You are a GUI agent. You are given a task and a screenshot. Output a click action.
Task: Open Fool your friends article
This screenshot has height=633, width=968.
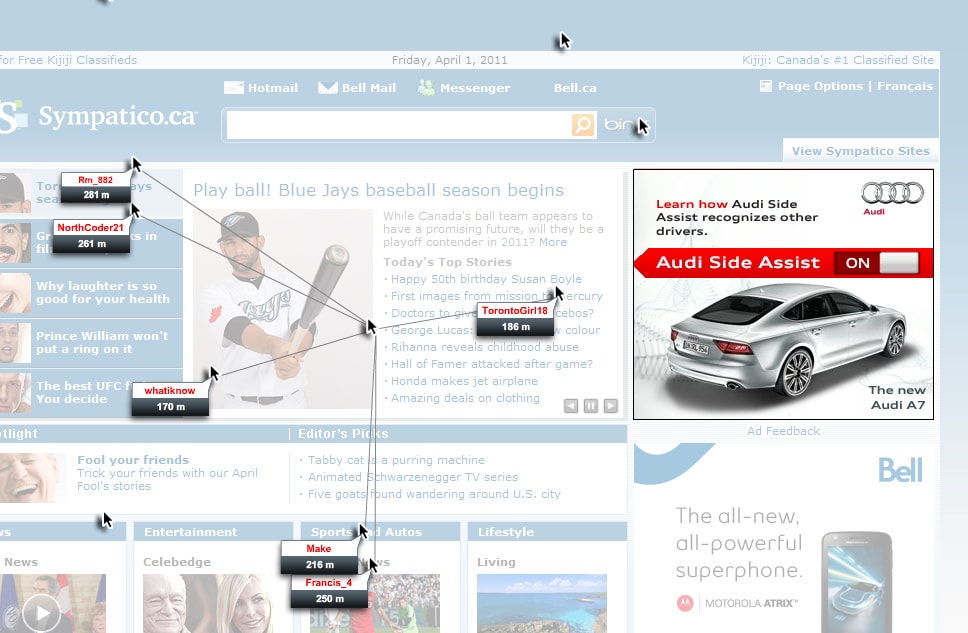tap(133, 459)
